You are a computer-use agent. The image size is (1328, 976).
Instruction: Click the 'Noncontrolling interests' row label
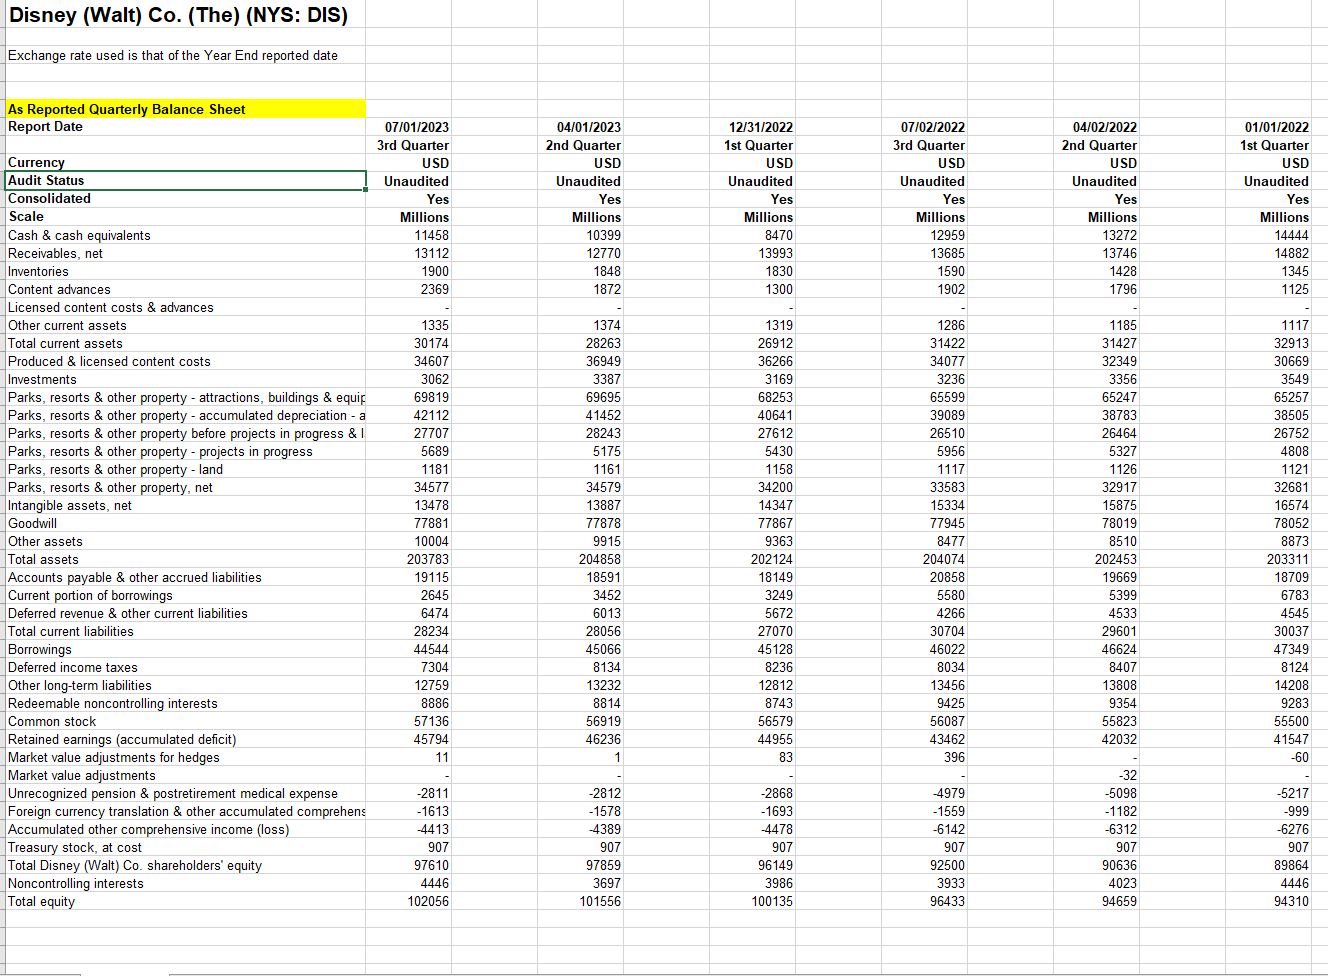click(76, 883)
